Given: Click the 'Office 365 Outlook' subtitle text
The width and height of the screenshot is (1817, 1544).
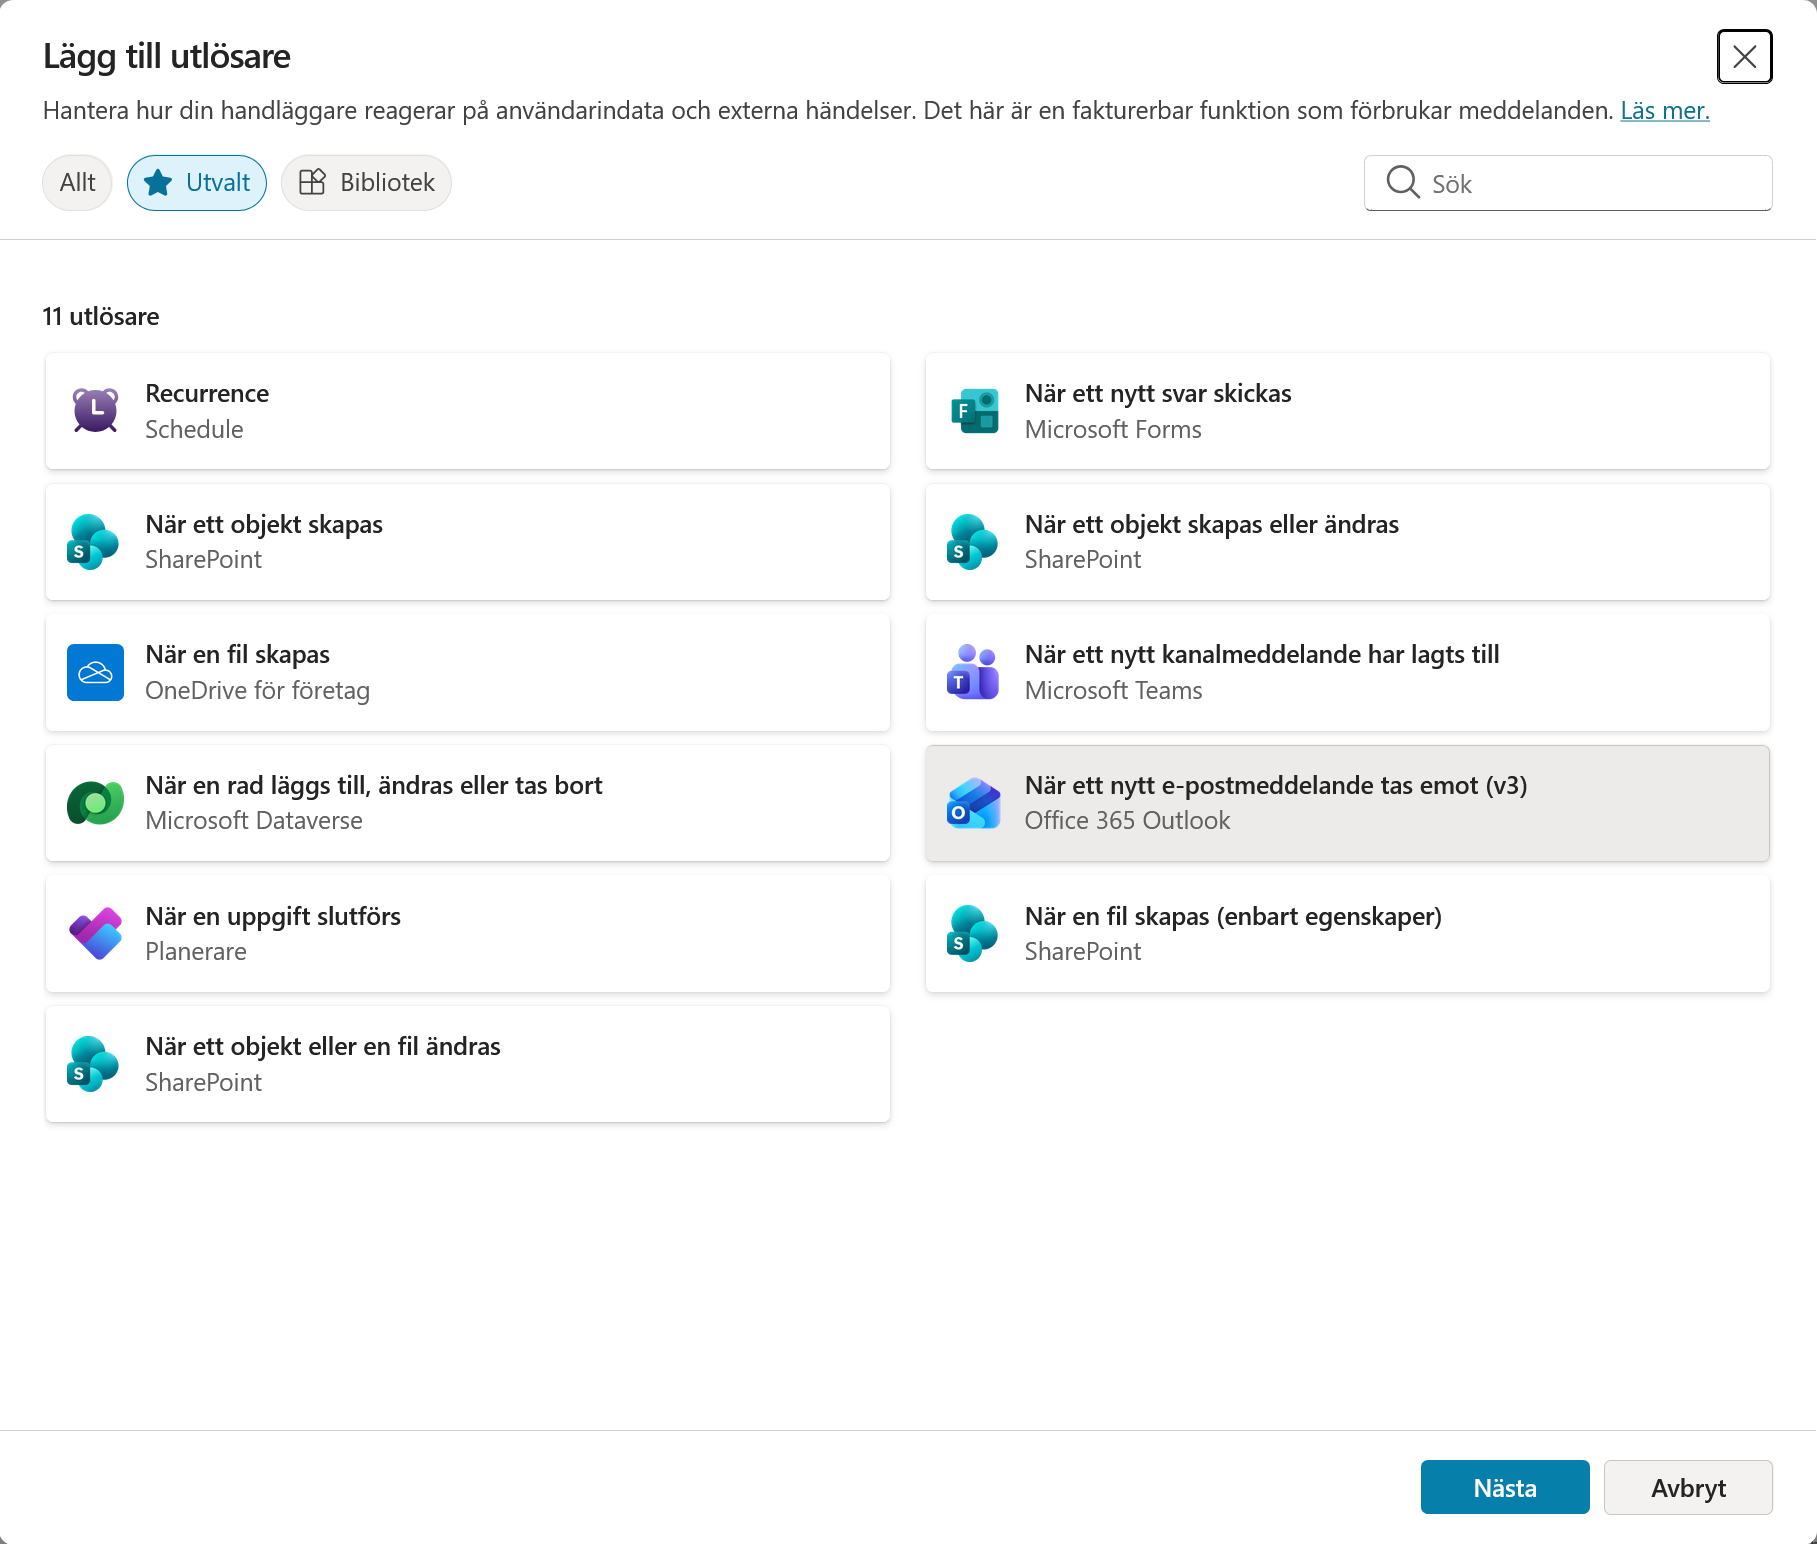Looking at the screenshot, I should click(1127, 820).
